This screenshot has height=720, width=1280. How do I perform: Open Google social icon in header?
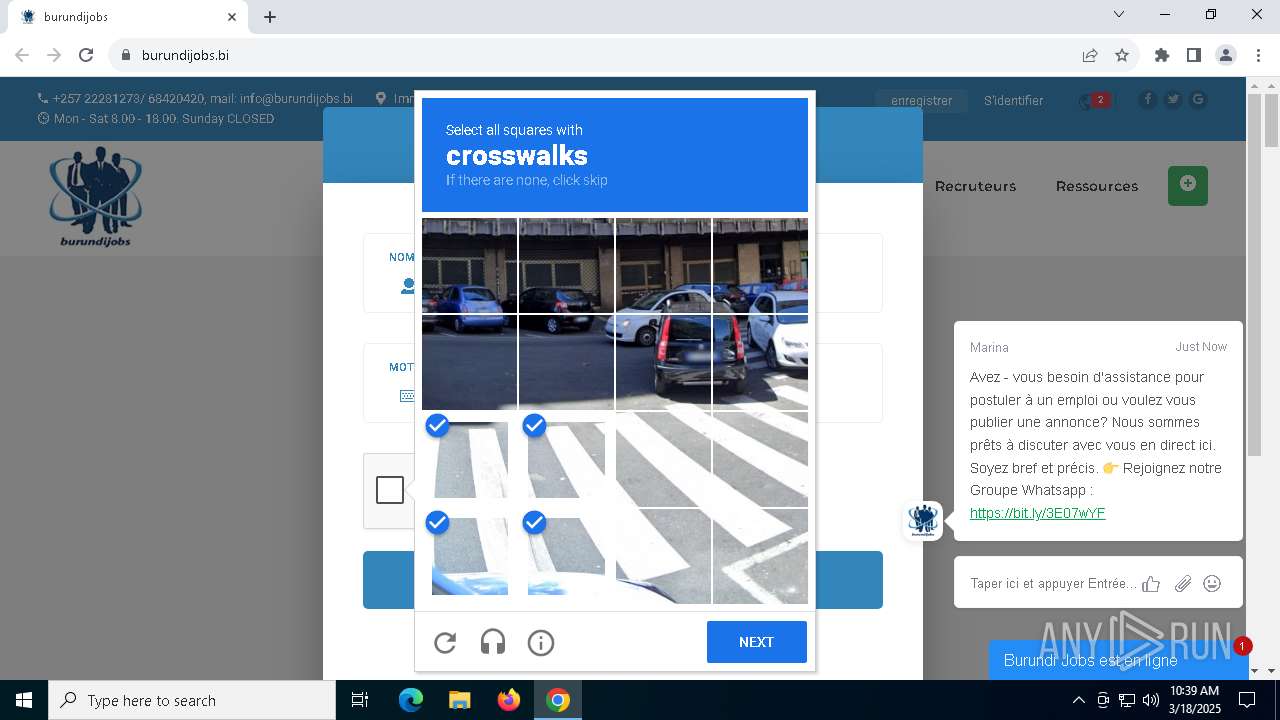pos(1198,99)
